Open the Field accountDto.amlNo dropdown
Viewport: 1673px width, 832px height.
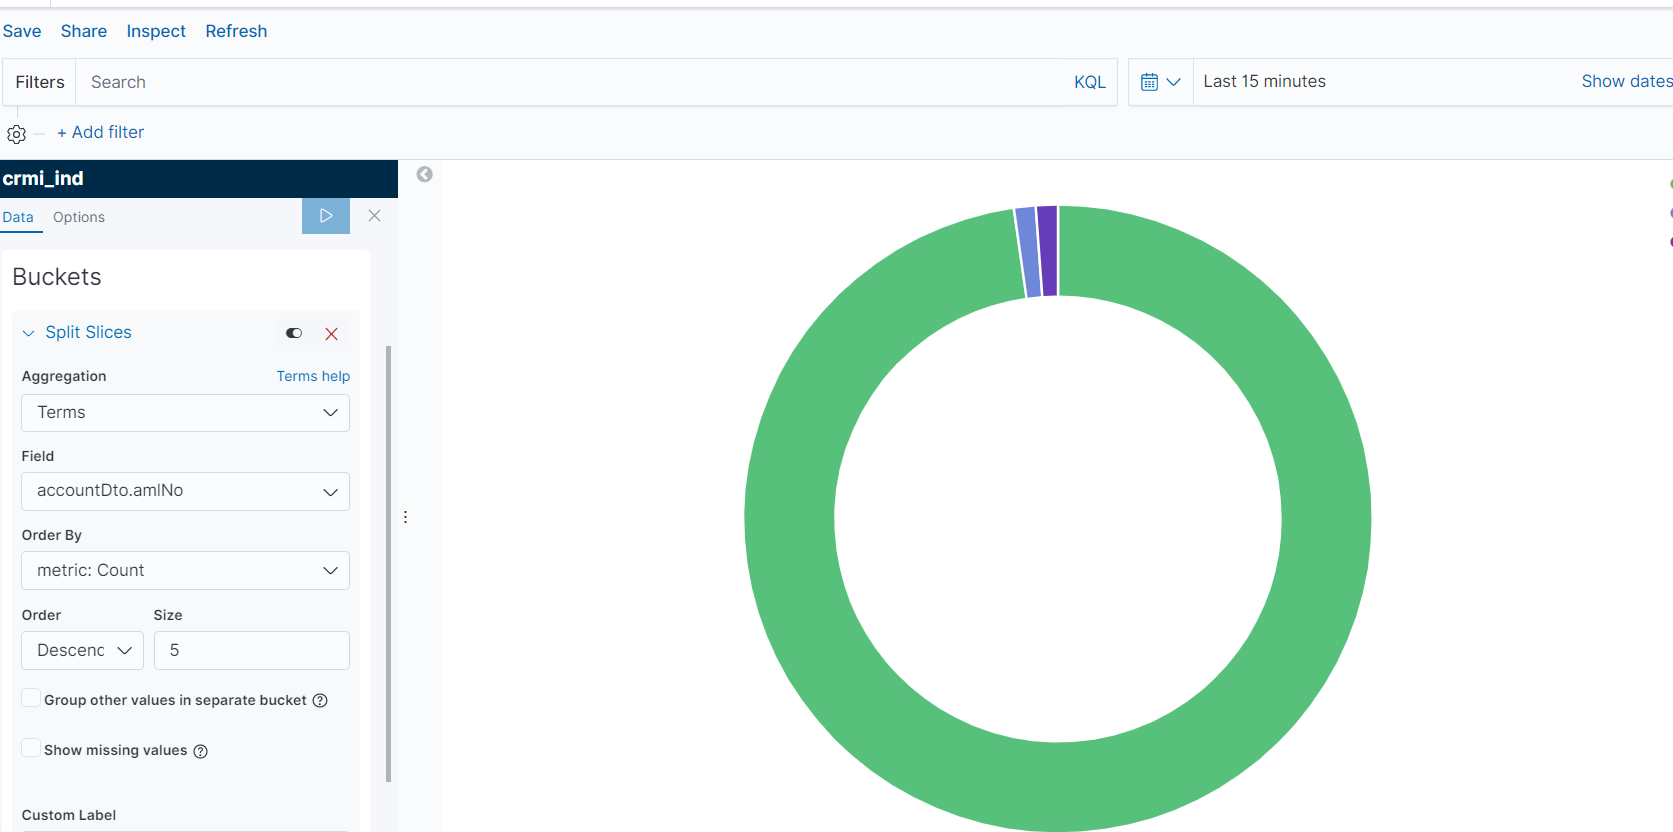coord(185,491)
